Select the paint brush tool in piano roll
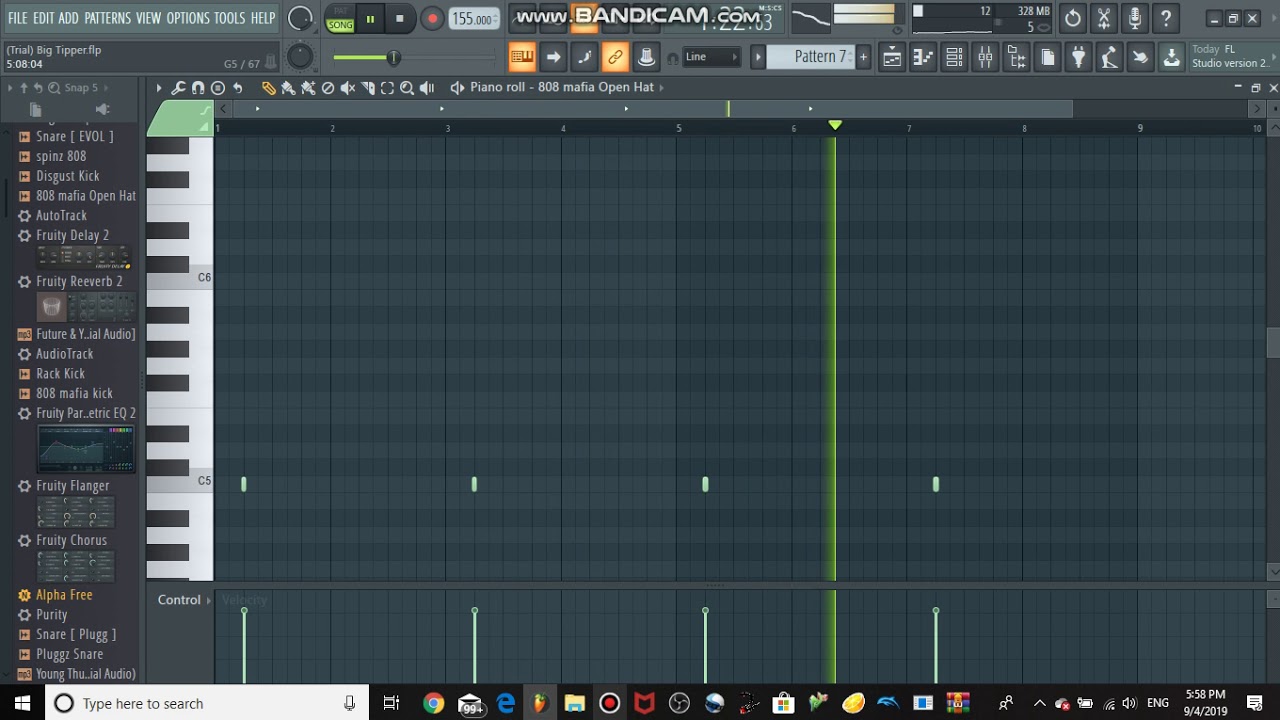The width and height of the screenshot is (1280, 720). 288,88
